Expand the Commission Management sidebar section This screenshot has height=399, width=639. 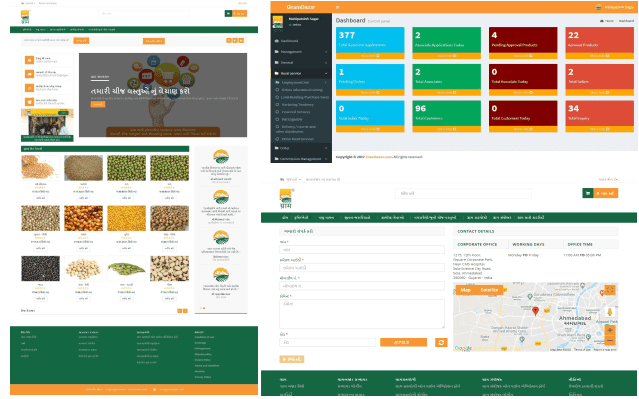[x=301, y=159]
